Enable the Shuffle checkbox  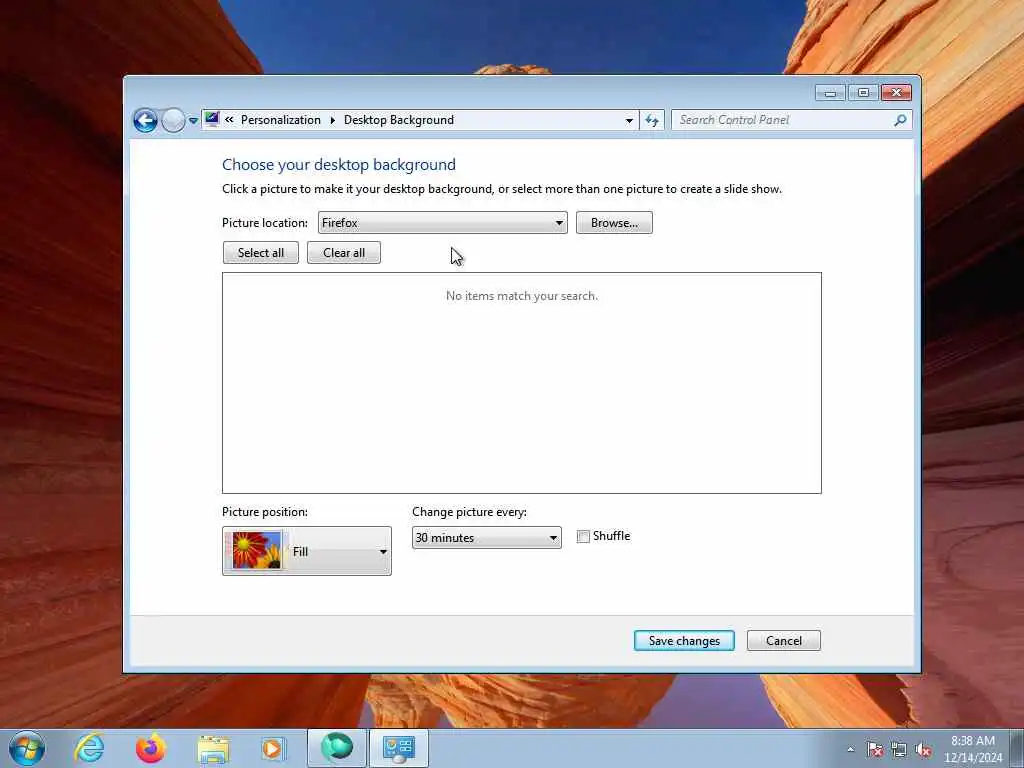583,537
